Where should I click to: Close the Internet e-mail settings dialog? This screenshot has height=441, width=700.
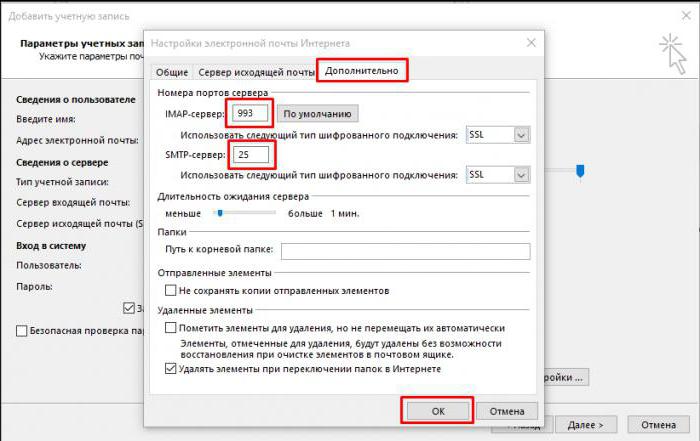click(529, 42)
